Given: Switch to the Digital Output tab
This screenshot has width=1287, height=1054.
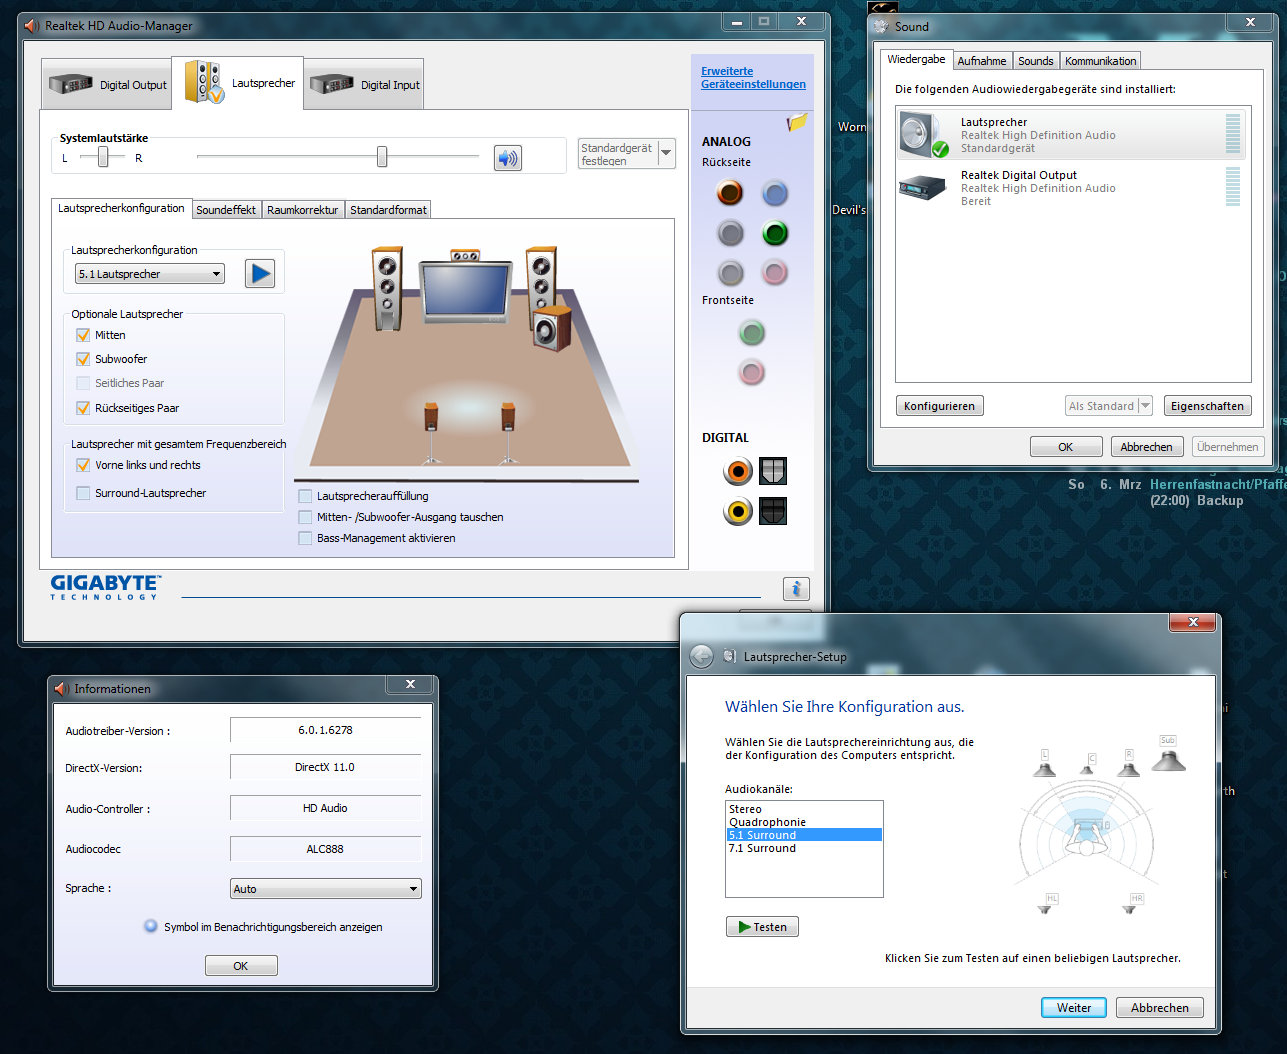Looking at the screenshot, I should pyautogui.click(x=107, y=85).
